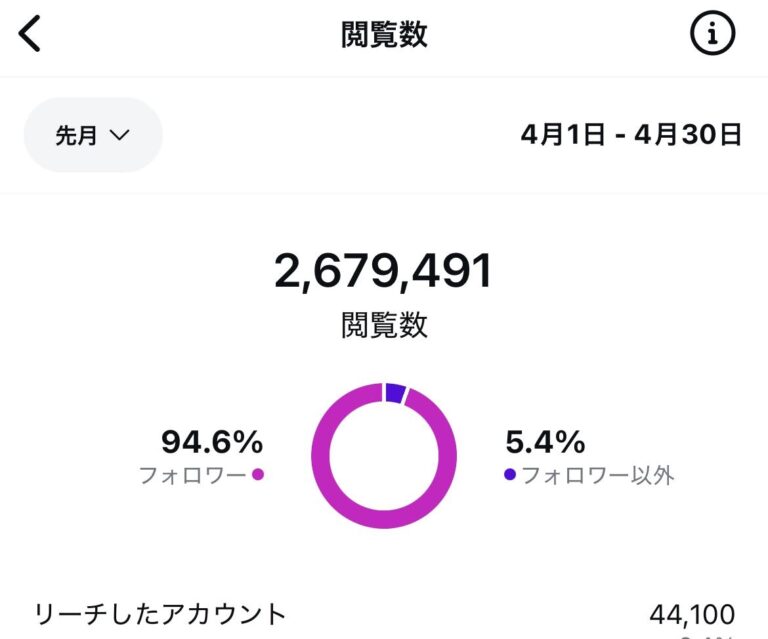Click the chevron beside 先月

[x=120, y=136]
